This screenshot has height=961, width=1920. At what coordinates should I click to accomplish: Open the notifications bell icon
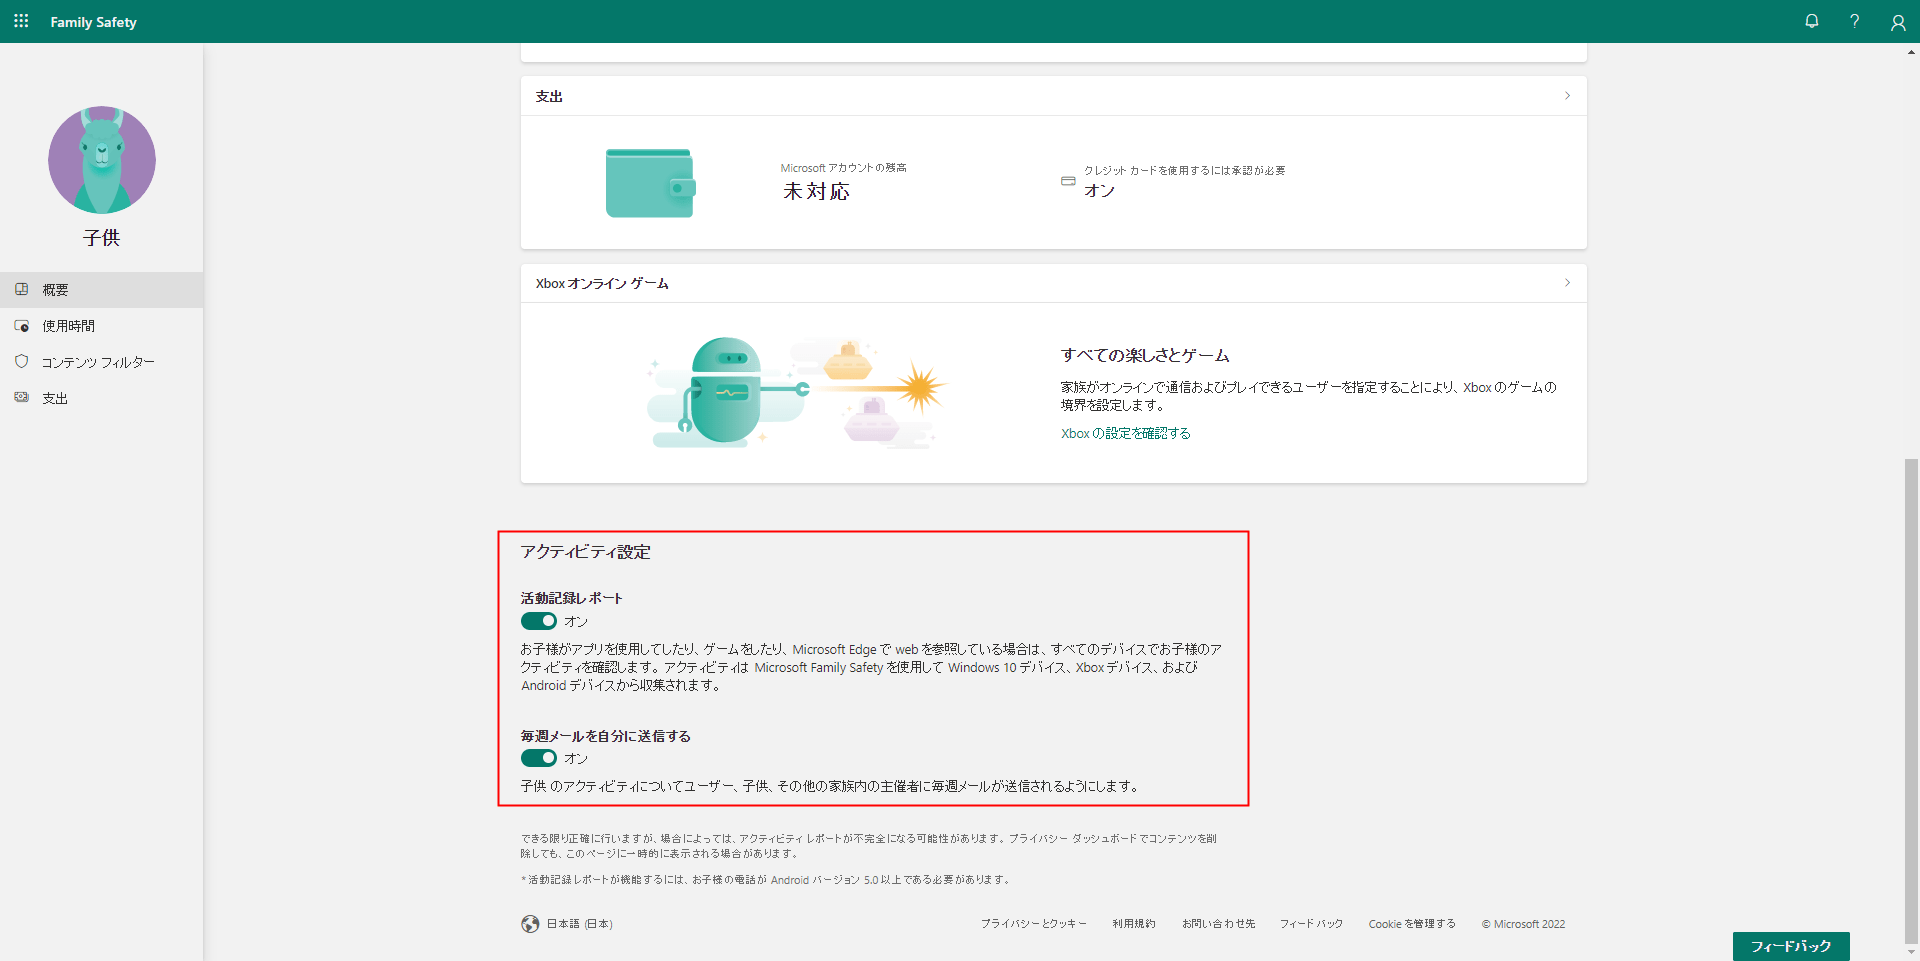(1811, 21)
